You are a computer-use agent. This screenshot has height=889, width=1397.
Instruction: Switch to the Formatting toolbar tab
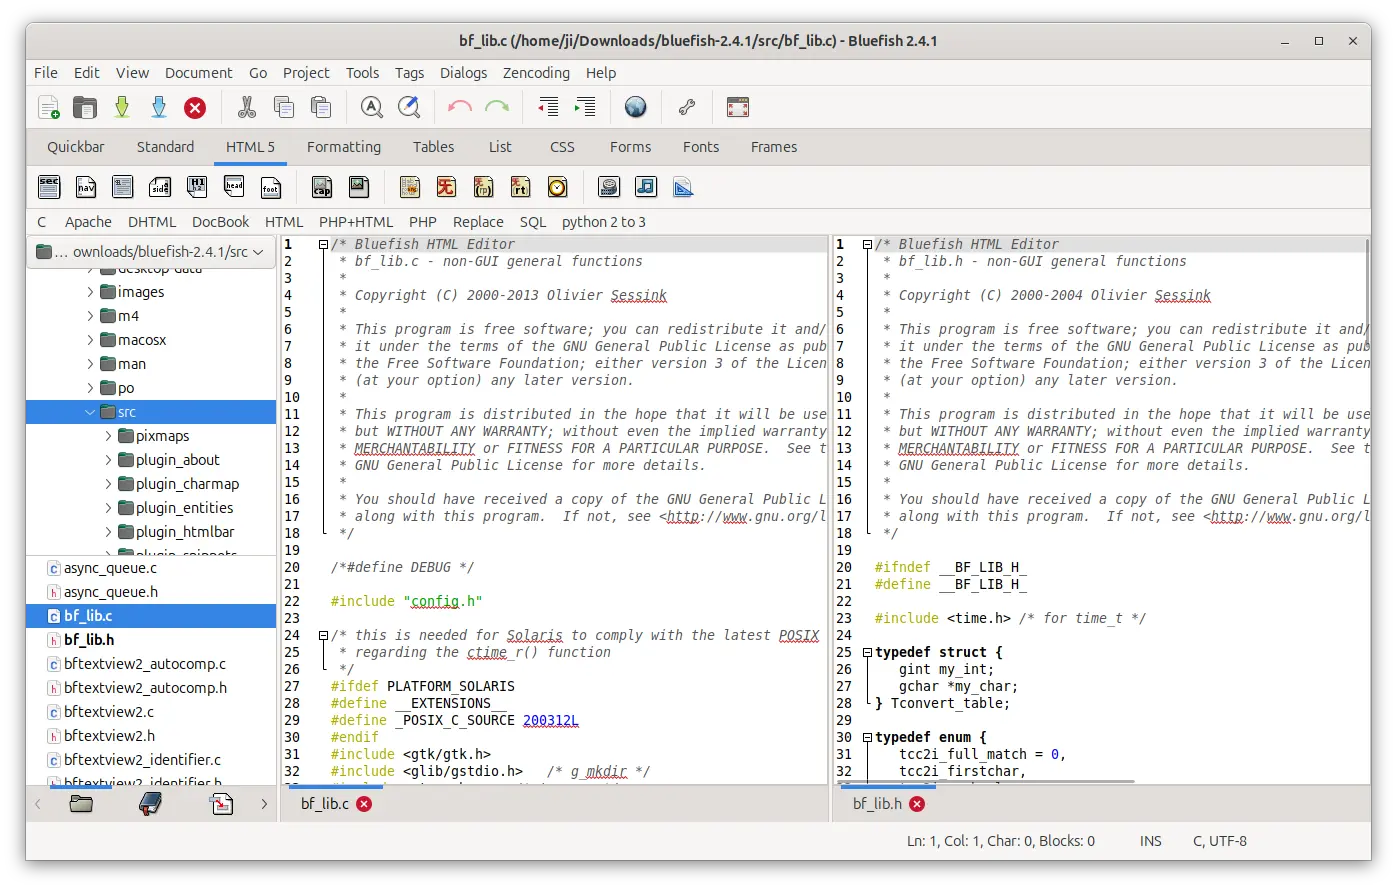point(343,147)
